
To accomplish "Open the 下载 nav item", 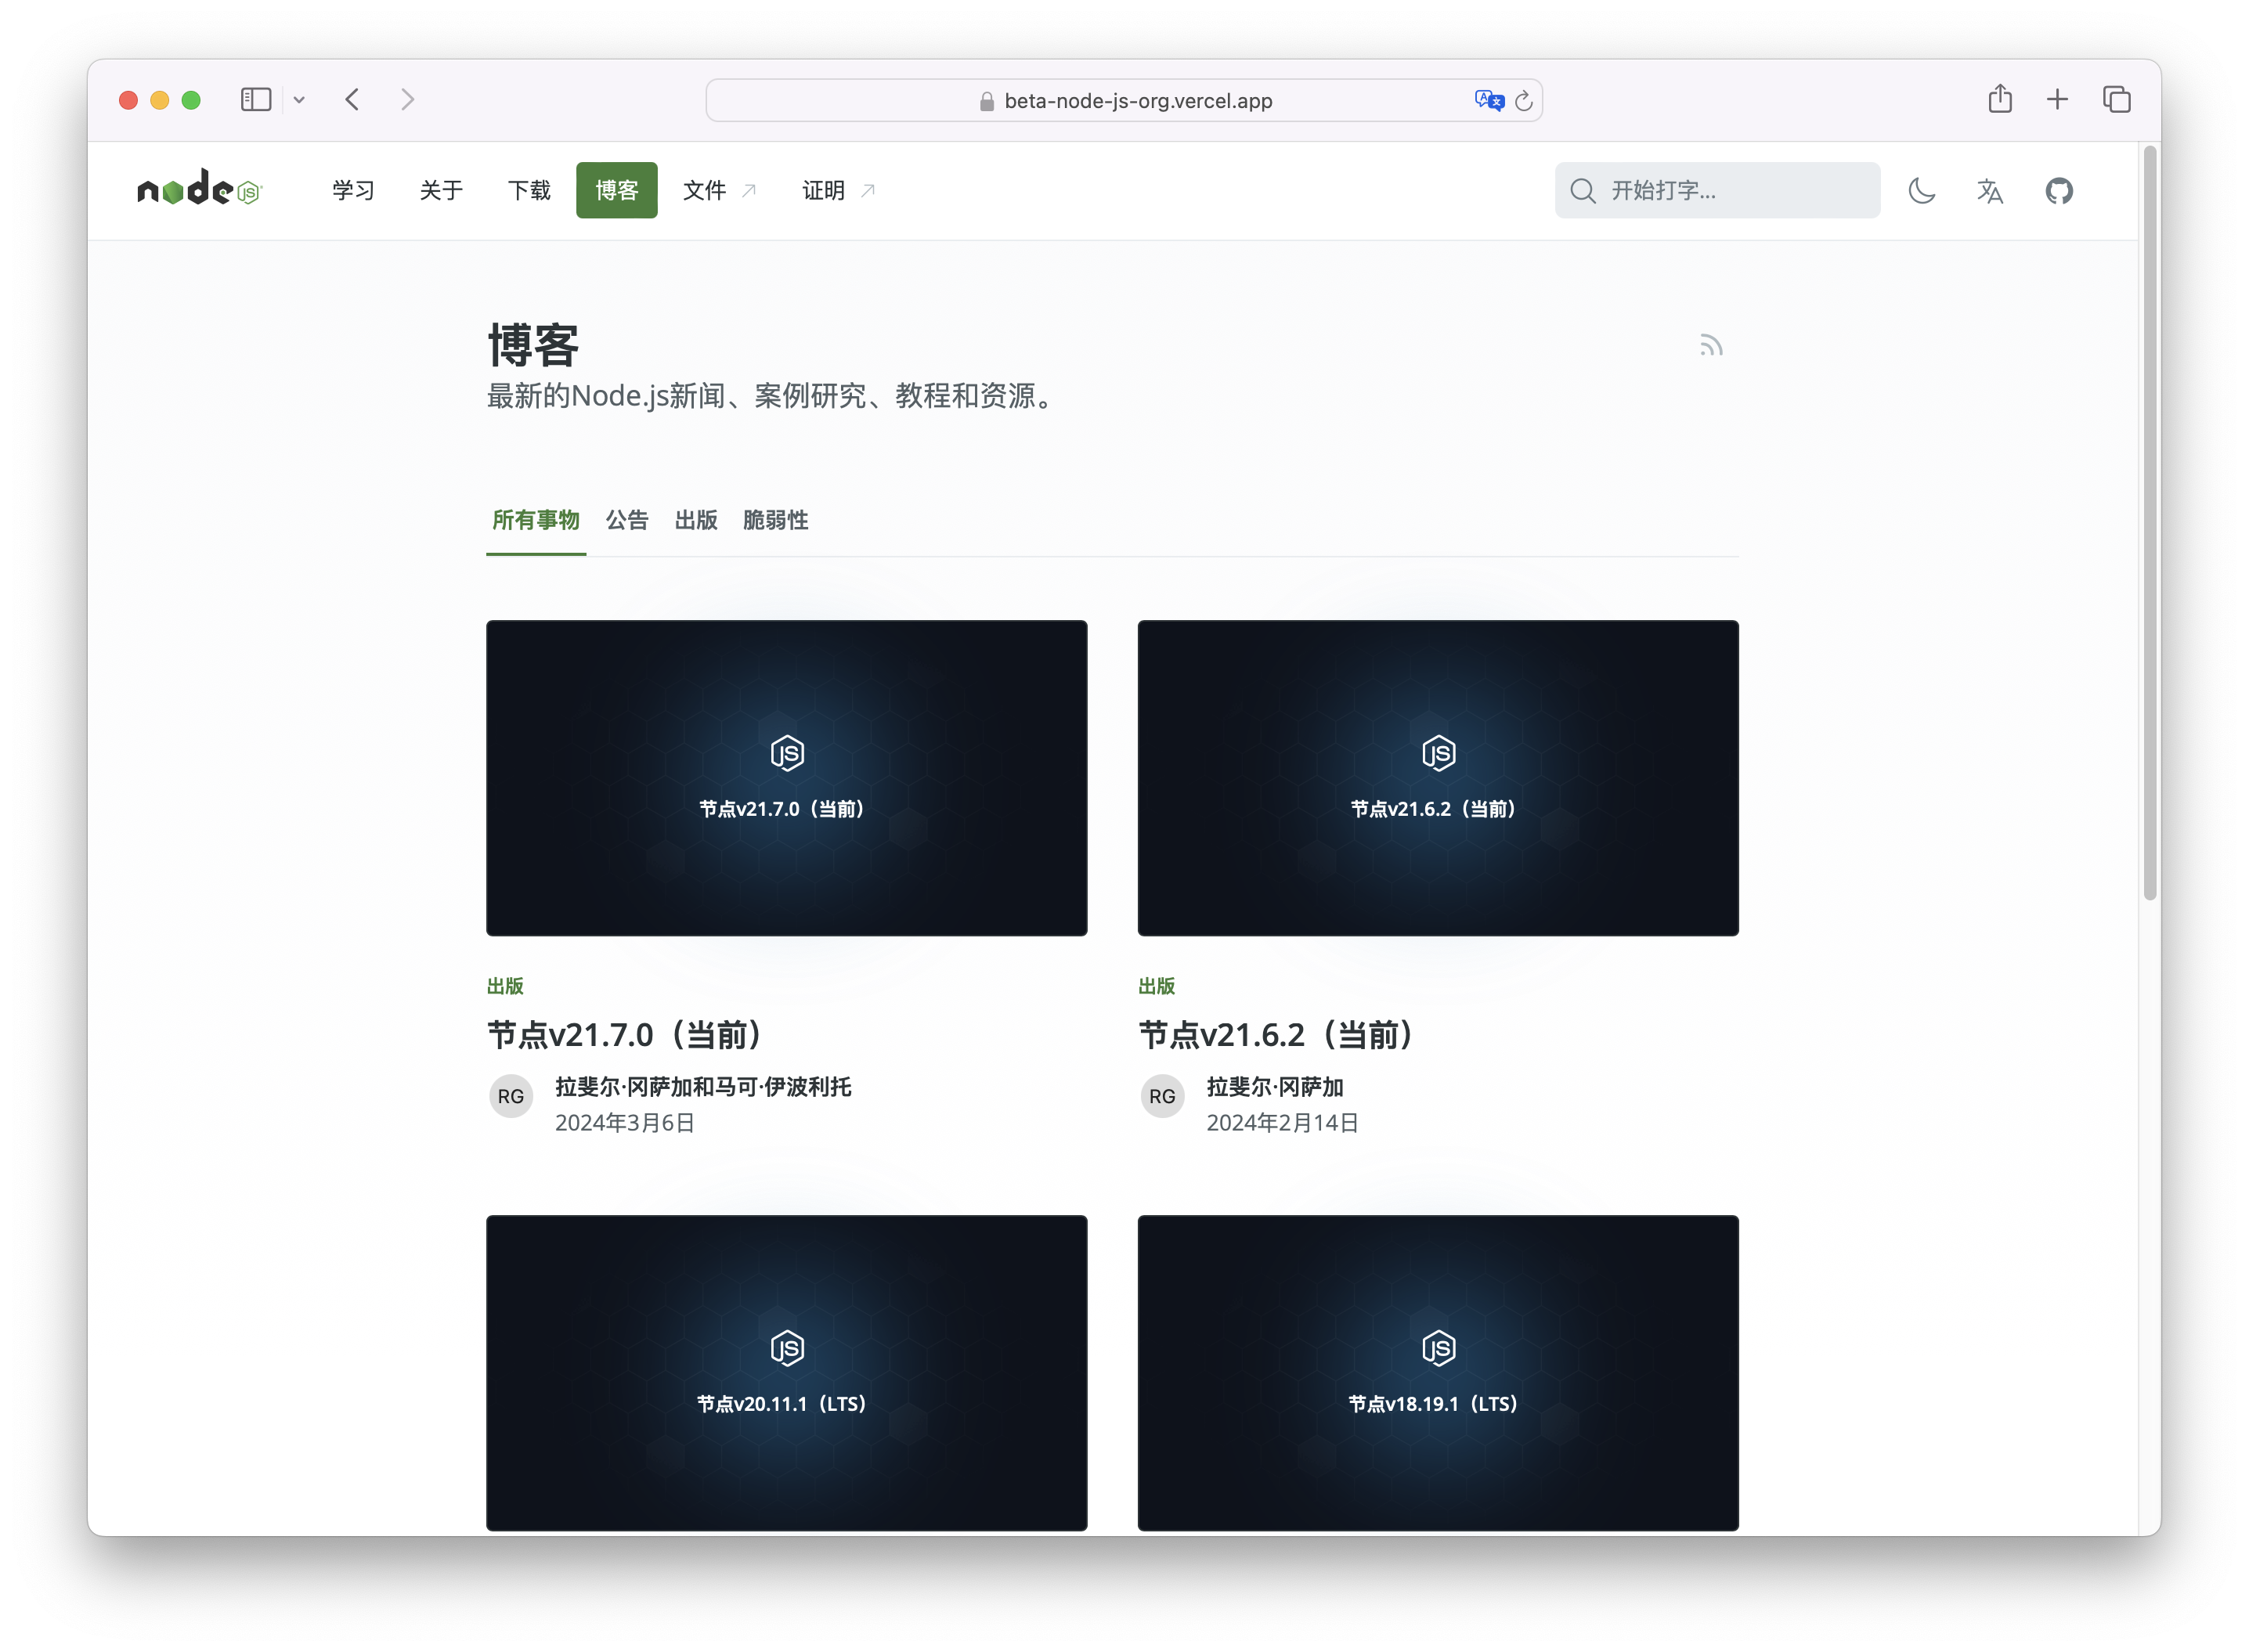I will tap(529, 190).
